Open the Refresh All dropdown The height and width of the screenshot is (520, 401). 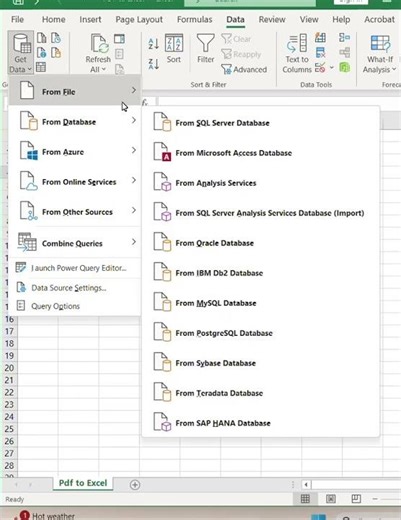(x=98, y=53)
